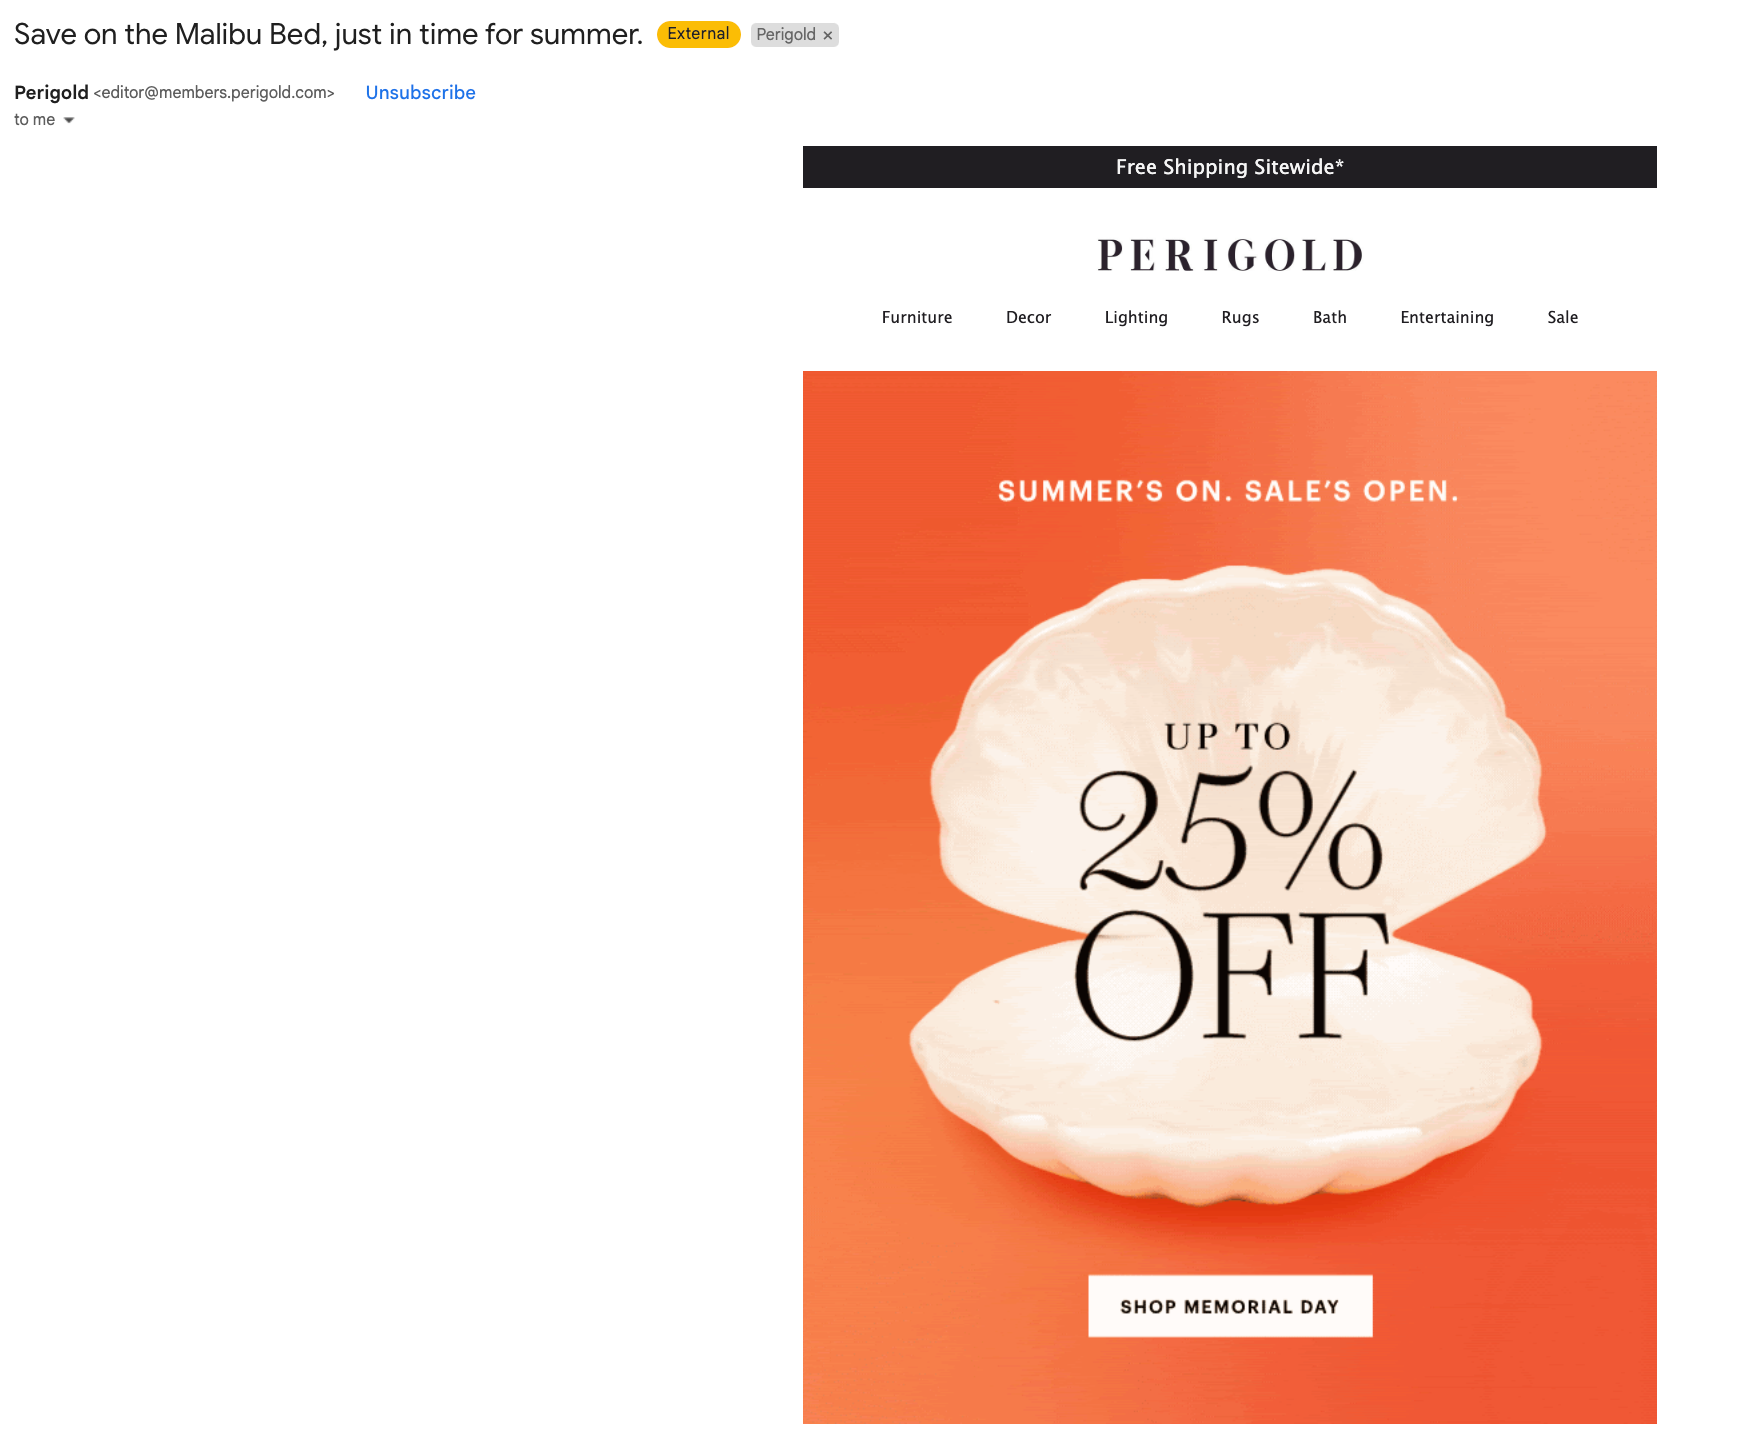Click the email subject line
The height and width of the screenshot is (1438, 1752).
[328, 34]
